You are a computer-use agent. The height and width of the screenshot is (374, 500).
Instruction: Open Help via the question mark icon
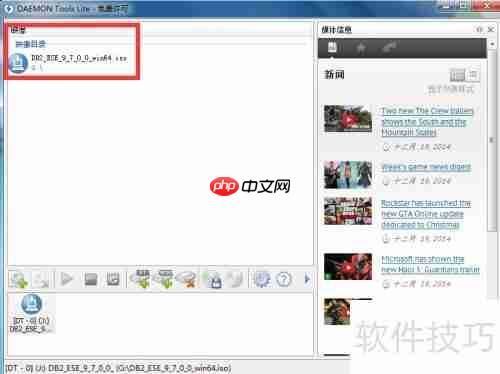(x=284, y=279)
